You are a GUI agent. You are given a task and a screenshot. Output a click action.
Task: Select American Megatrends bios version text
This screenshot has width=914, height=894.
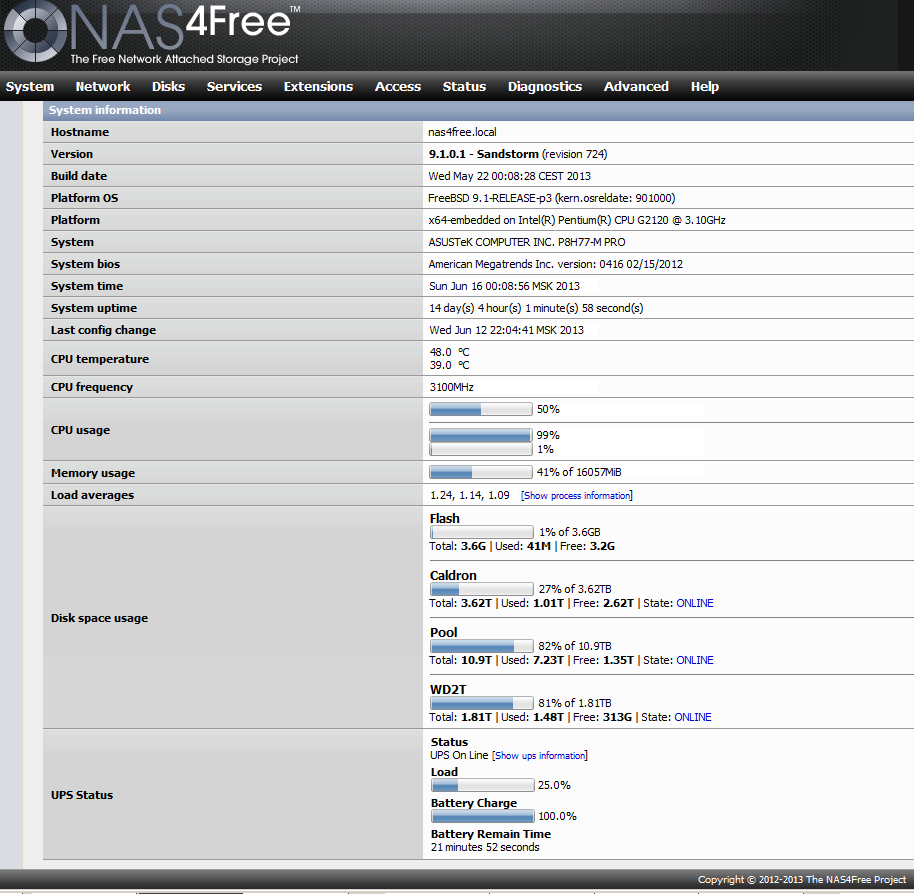point(556,264)
